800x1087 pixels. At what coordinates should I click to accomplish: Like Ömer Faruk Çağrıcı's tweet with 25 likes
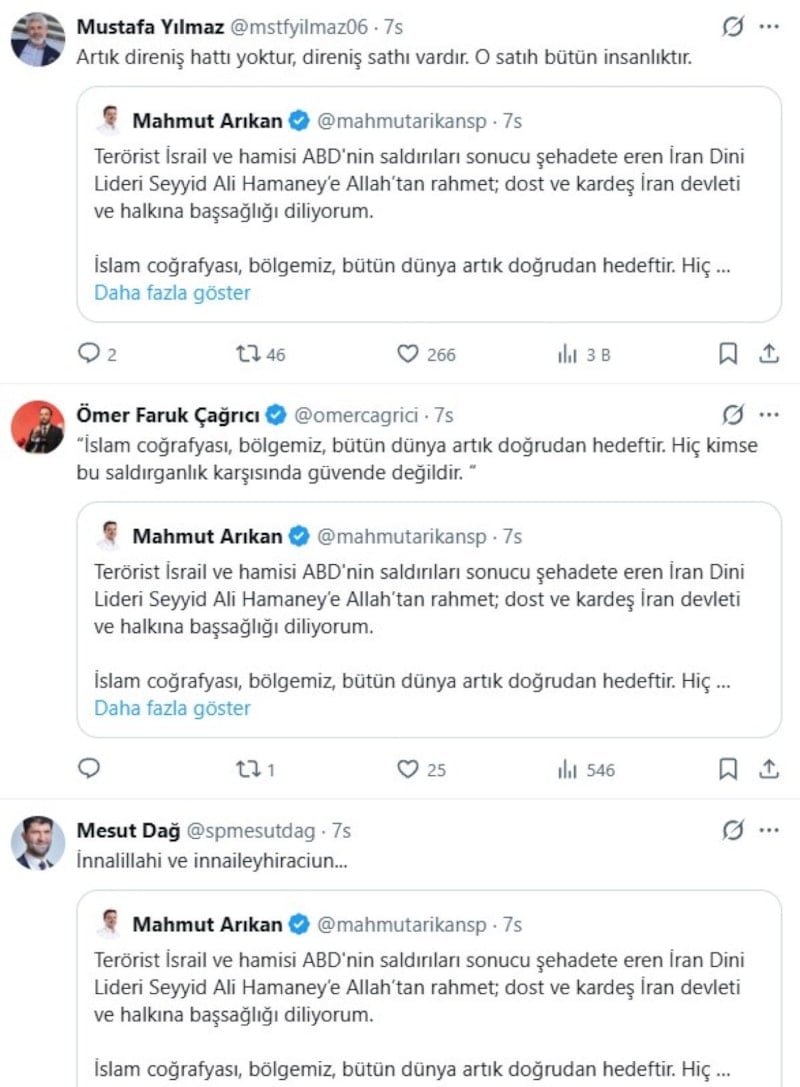(x=407, y=769)
